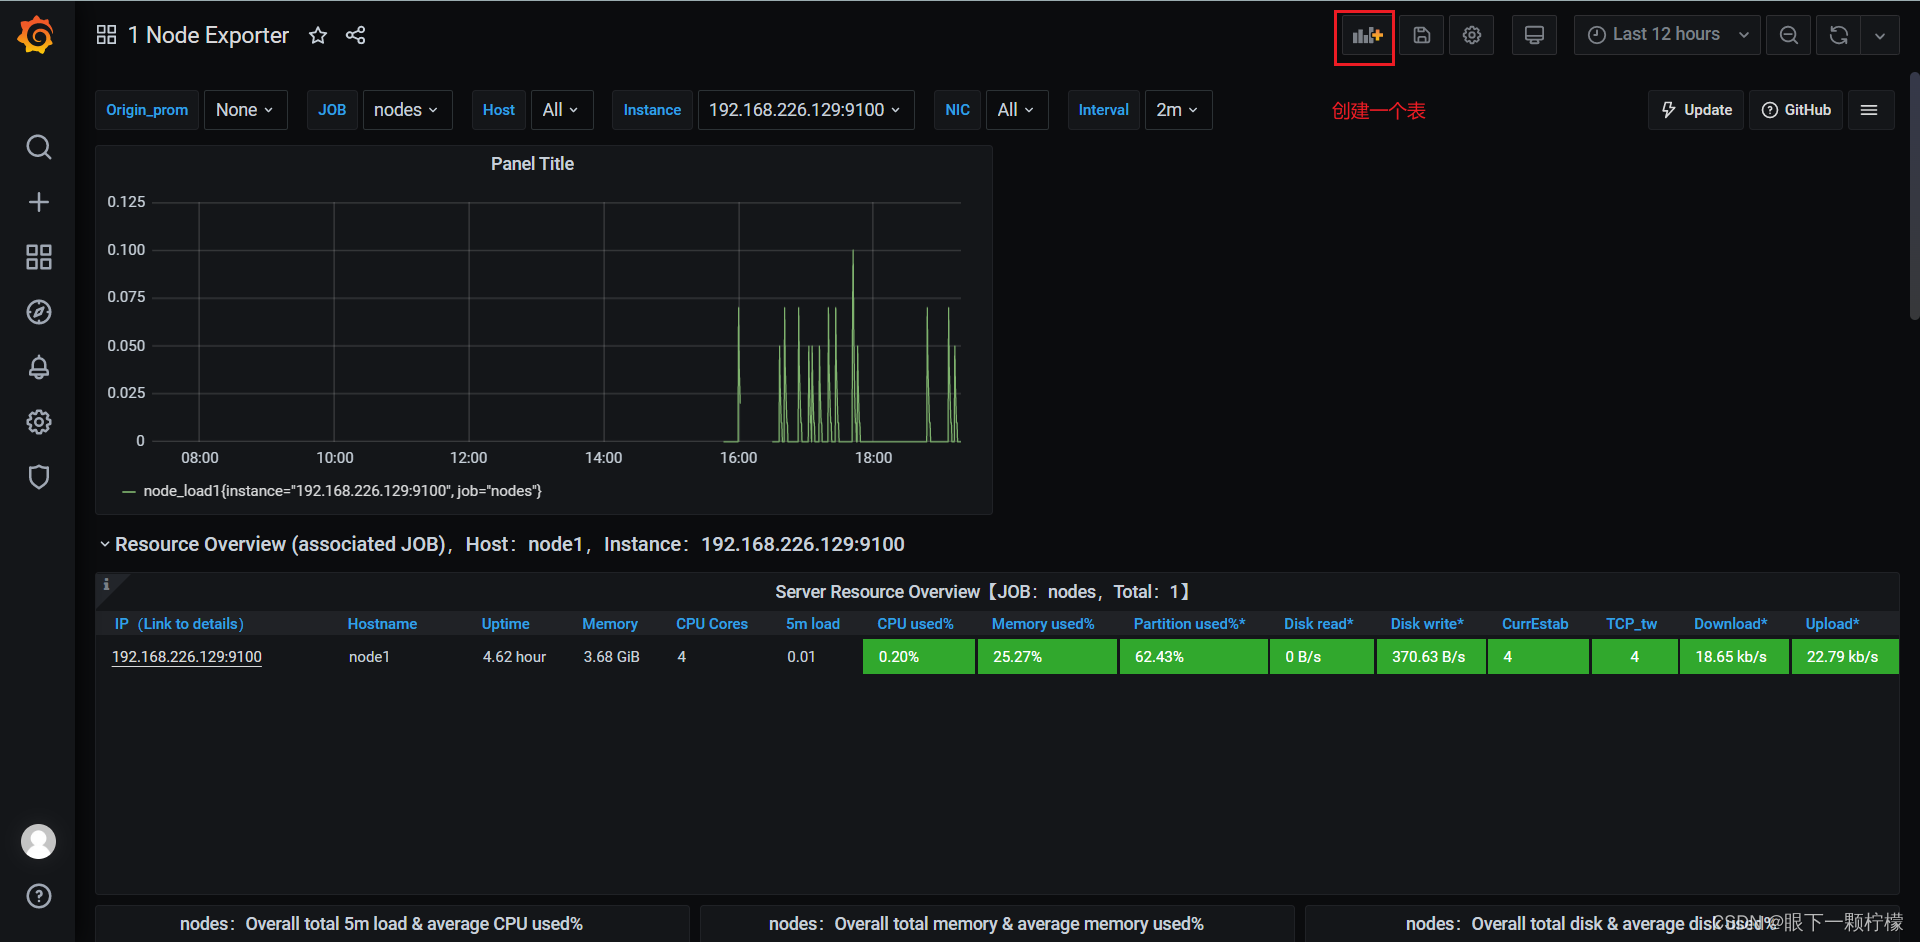Cycle view mode with monitor icon
Viewport: 1920px width, 942px height.
[1534, 35]
